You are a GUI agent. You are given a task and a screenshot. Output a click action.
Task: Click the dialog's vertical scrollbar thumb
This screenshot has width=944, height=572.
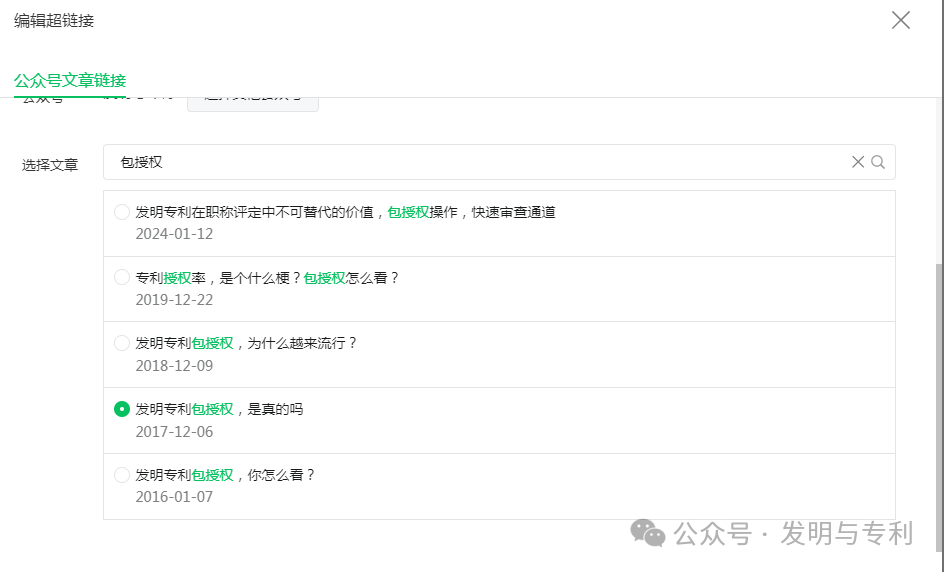[x=940, y=409]
